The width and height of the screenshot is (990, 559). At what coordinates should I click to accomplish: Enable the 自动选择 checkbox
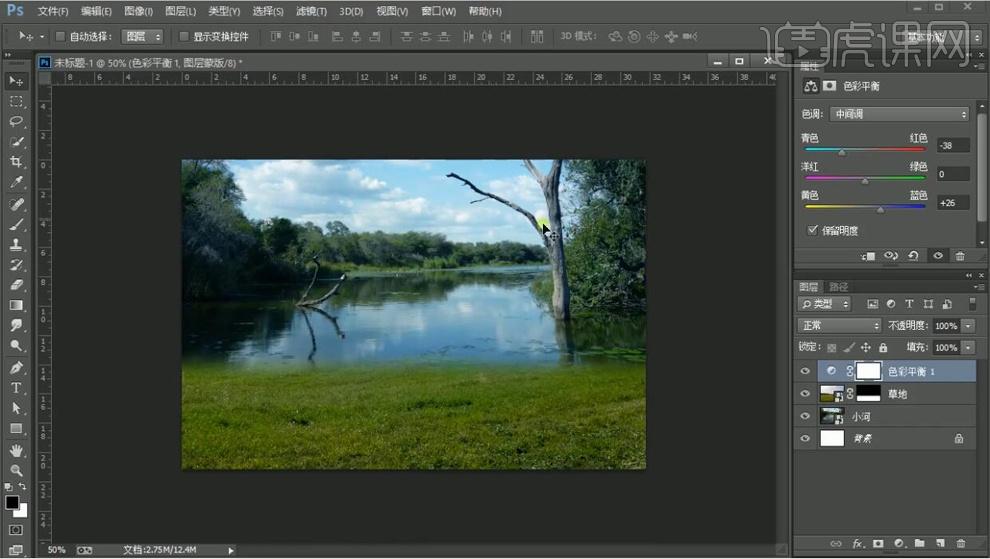tap(60, 37)
